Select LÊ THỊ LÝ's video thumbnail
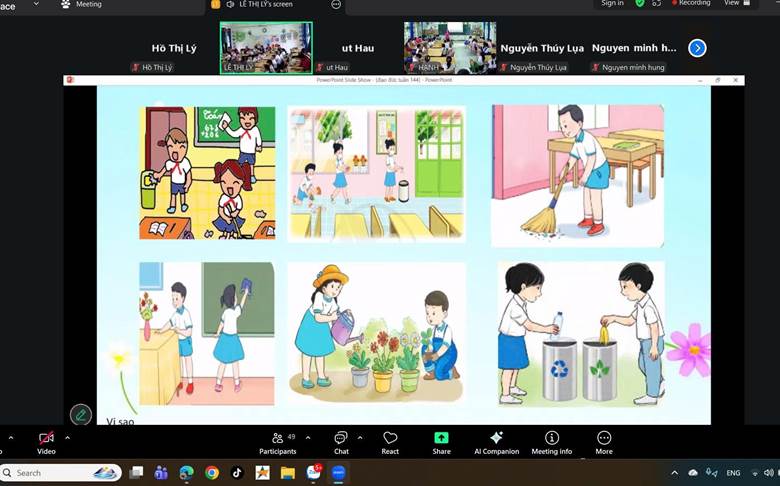Screen dimensions: 780x486 [x=266, y=47]
